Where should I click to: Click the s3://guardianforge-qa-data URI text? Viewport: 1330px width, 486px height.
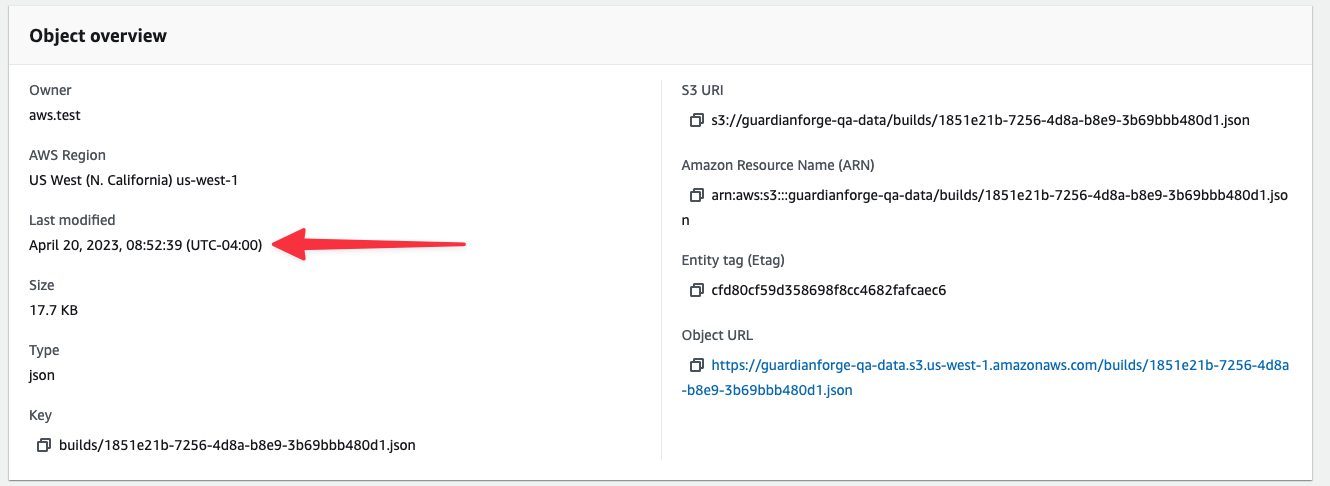[980, 120]
